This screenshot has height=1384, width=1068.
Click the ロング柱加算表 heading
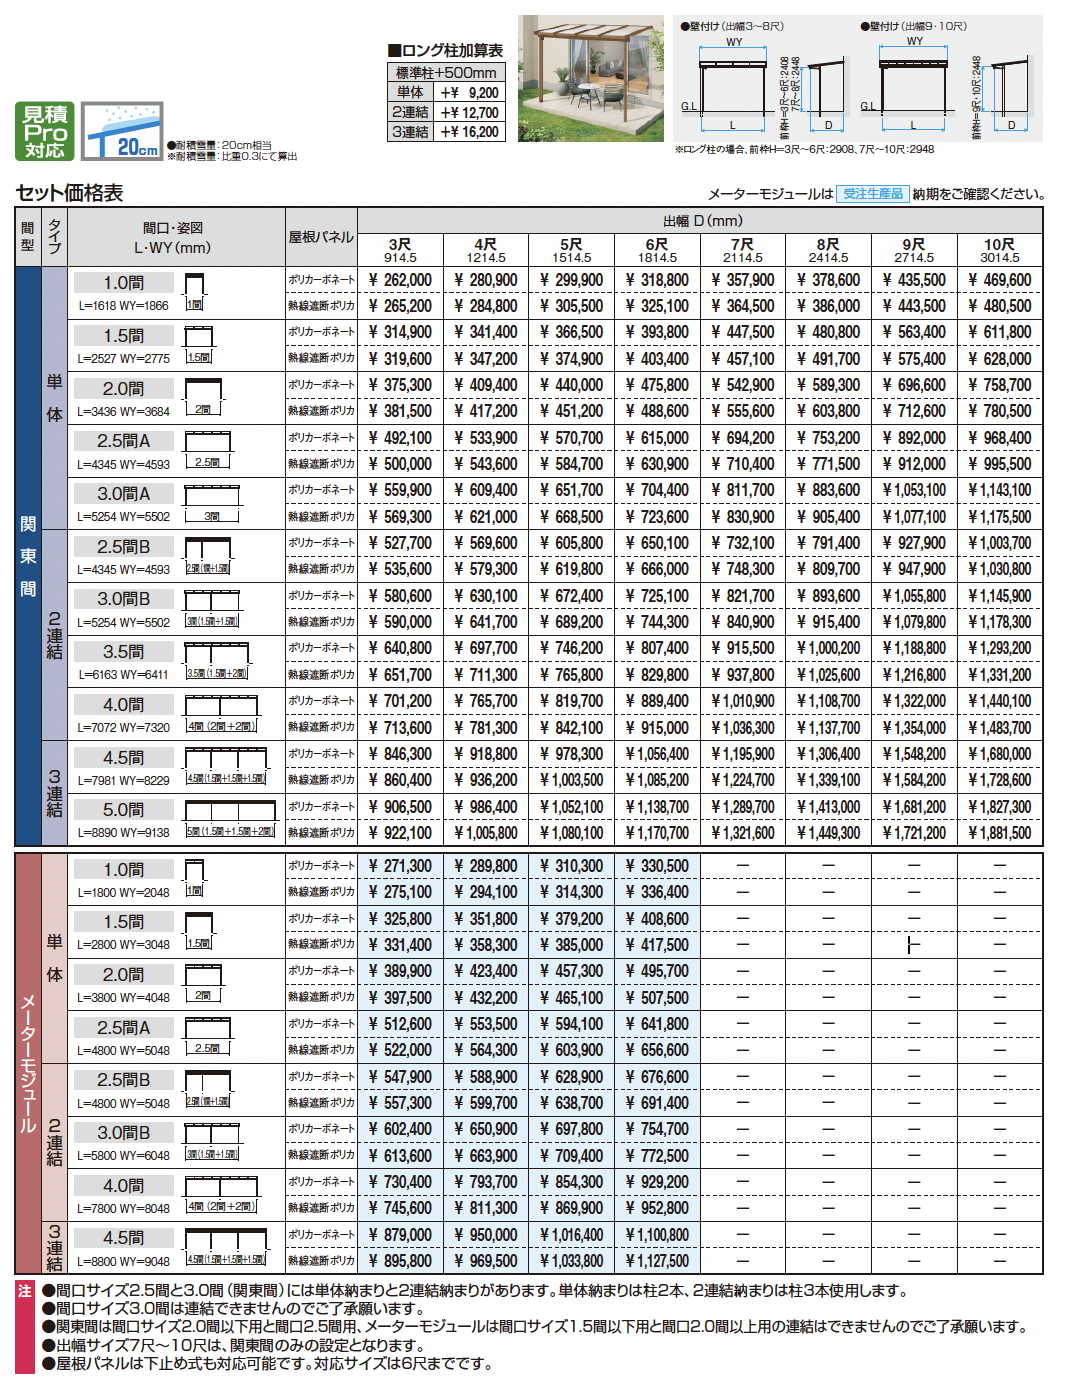[445, 50]
